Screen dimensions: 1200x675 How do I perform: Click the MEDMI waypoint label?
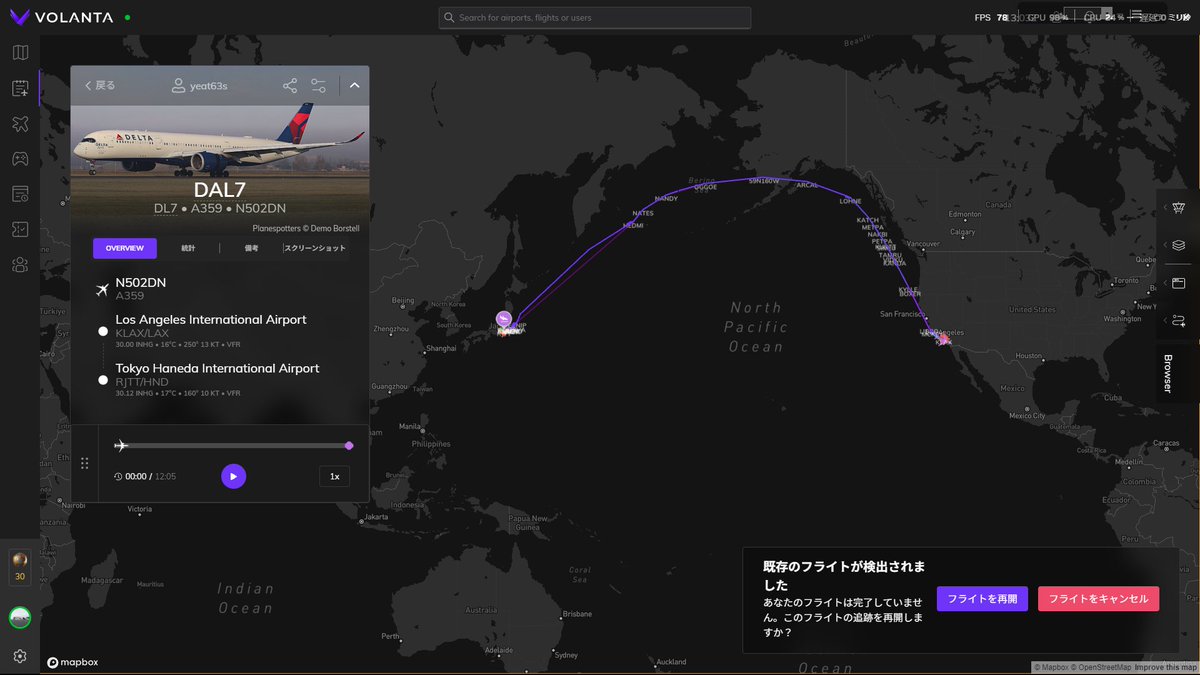click(634, 226)
